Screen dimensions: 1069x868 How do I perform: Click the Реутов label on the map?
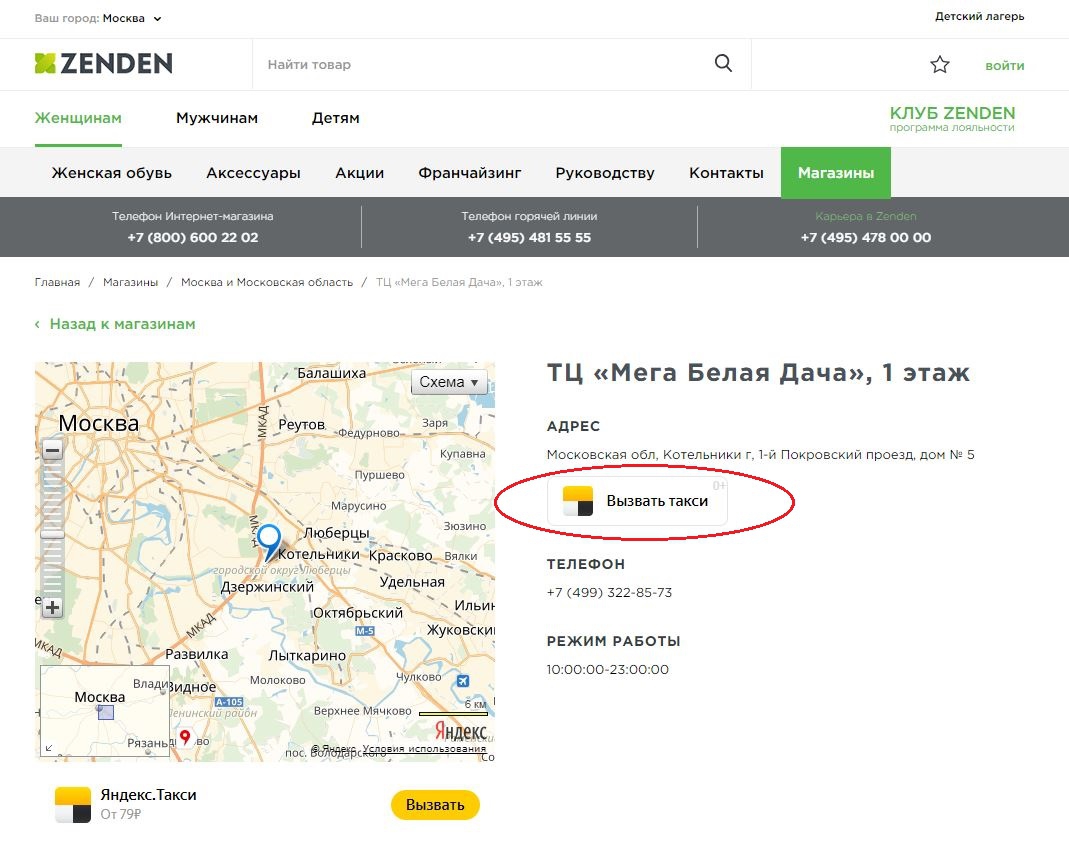(x=301, y=424)
